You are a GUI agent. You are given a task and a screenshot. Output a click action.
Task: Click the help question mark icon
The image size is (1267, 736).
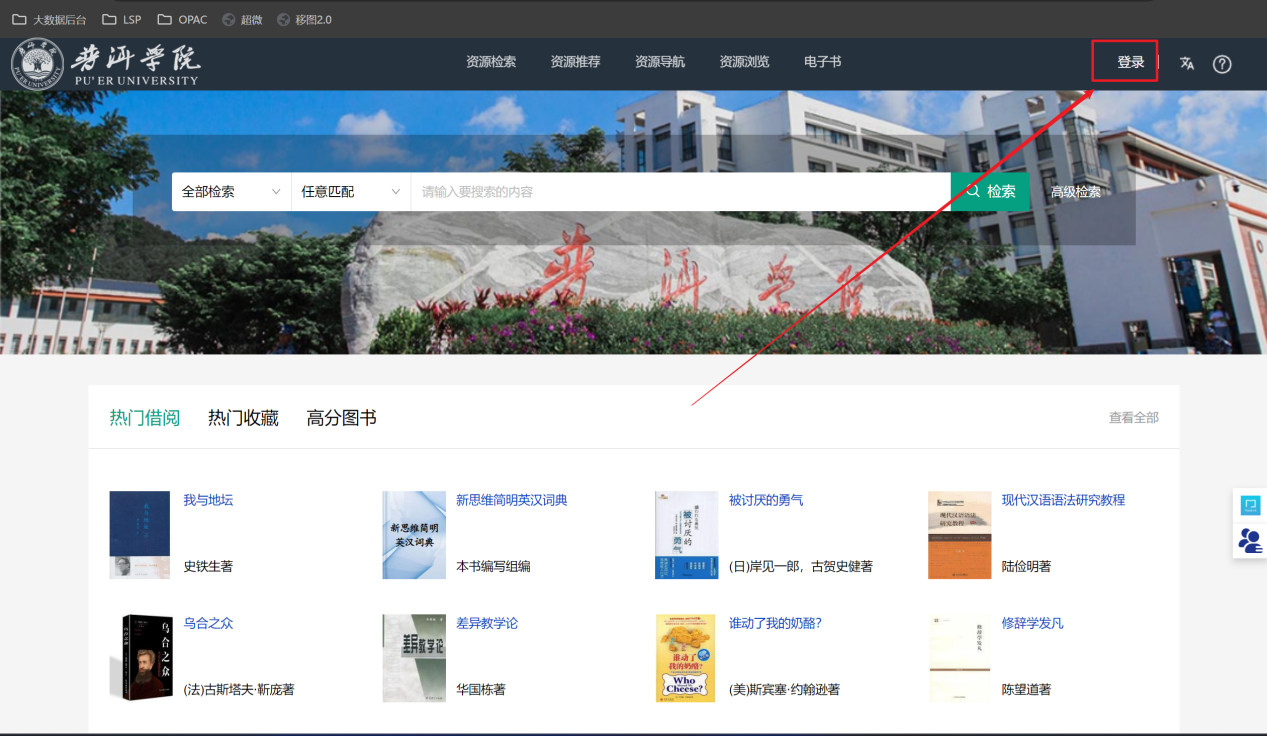(x=1222, y=64)
